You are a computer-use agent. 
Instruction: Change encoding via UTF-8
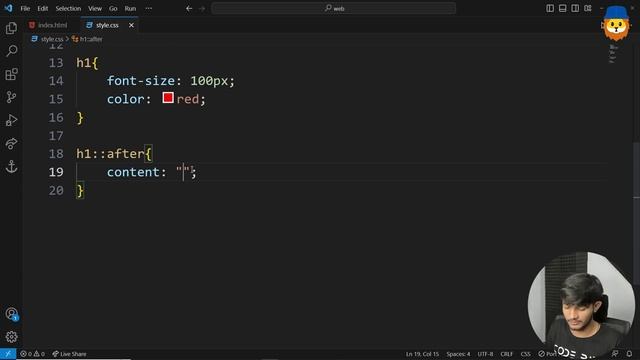point(485,354)
